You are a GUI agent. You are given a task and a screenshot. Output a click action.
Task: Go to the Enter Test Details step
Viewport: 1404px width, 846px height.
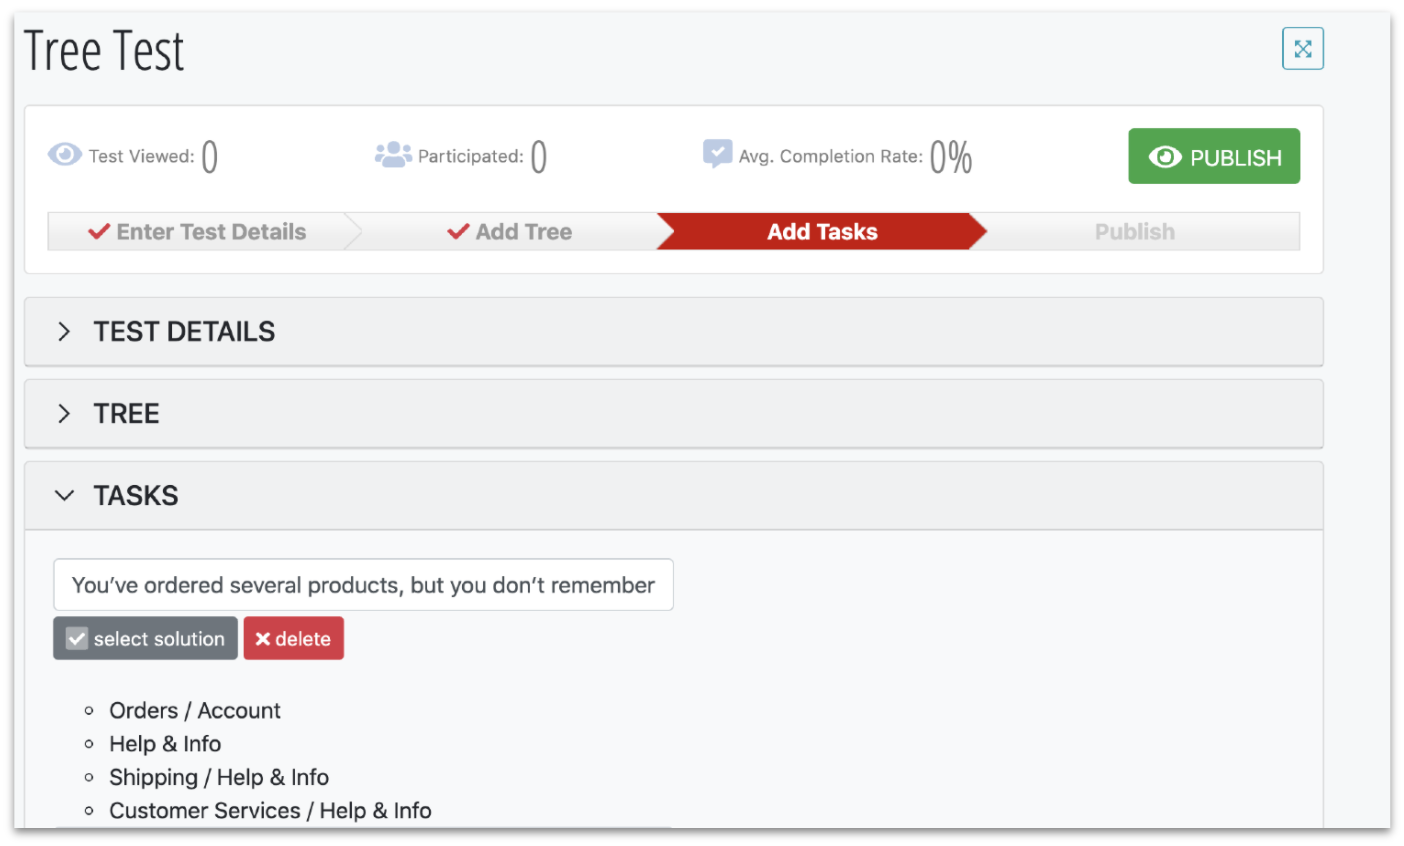click(197, 232)
